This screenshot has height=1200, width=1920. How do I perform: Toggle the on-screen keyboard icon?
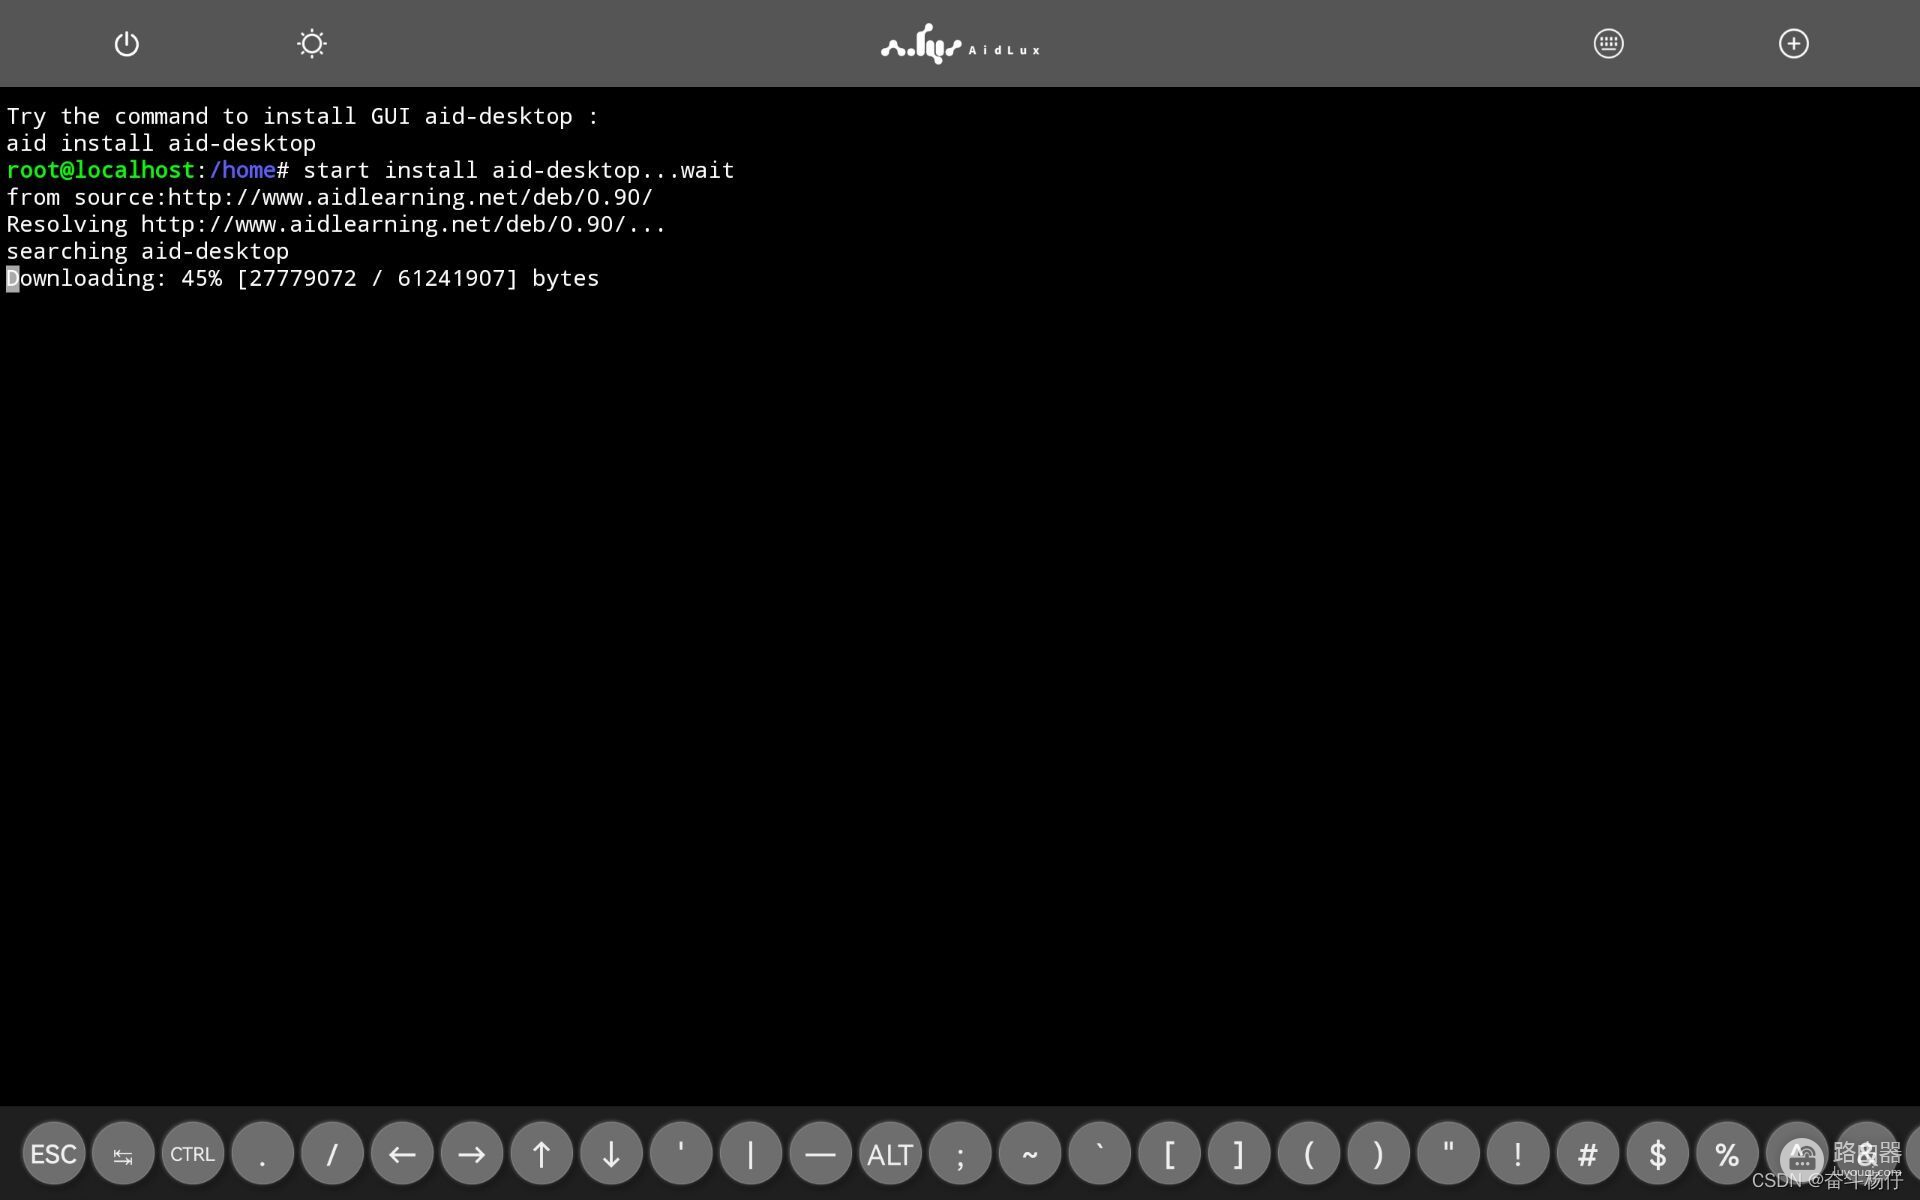pyautogui.click(x=1608, y=44)
